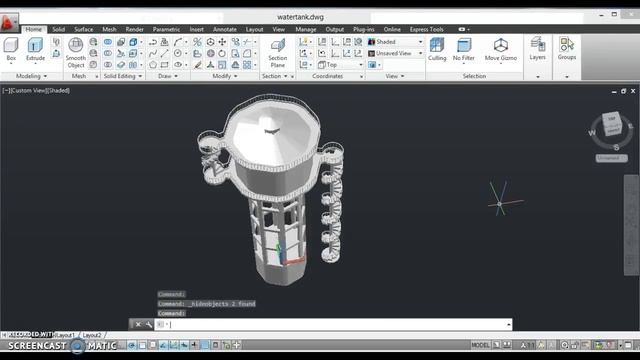Switch to the Surface ribbon tab
The image size is (640, 360).
point(84,29)
